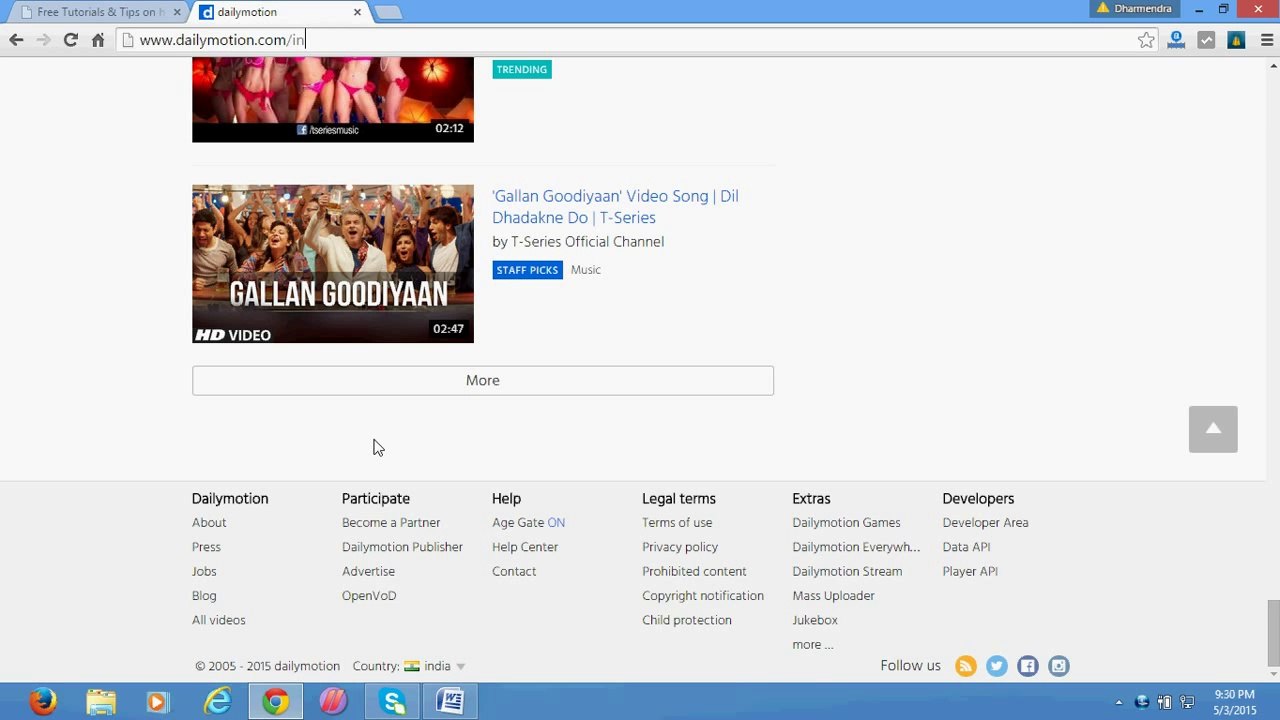Open the Press footer link
Image resolution: width=1280 pixels, height=720 pixels.
coord(206,547)
